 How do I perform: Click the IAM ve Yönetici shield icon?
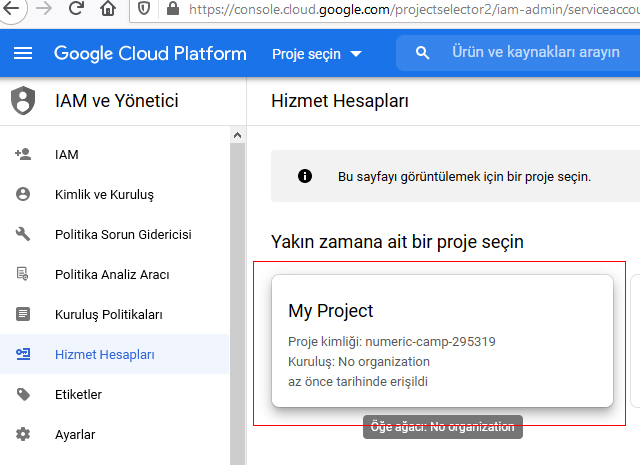(x=23, y=100)
